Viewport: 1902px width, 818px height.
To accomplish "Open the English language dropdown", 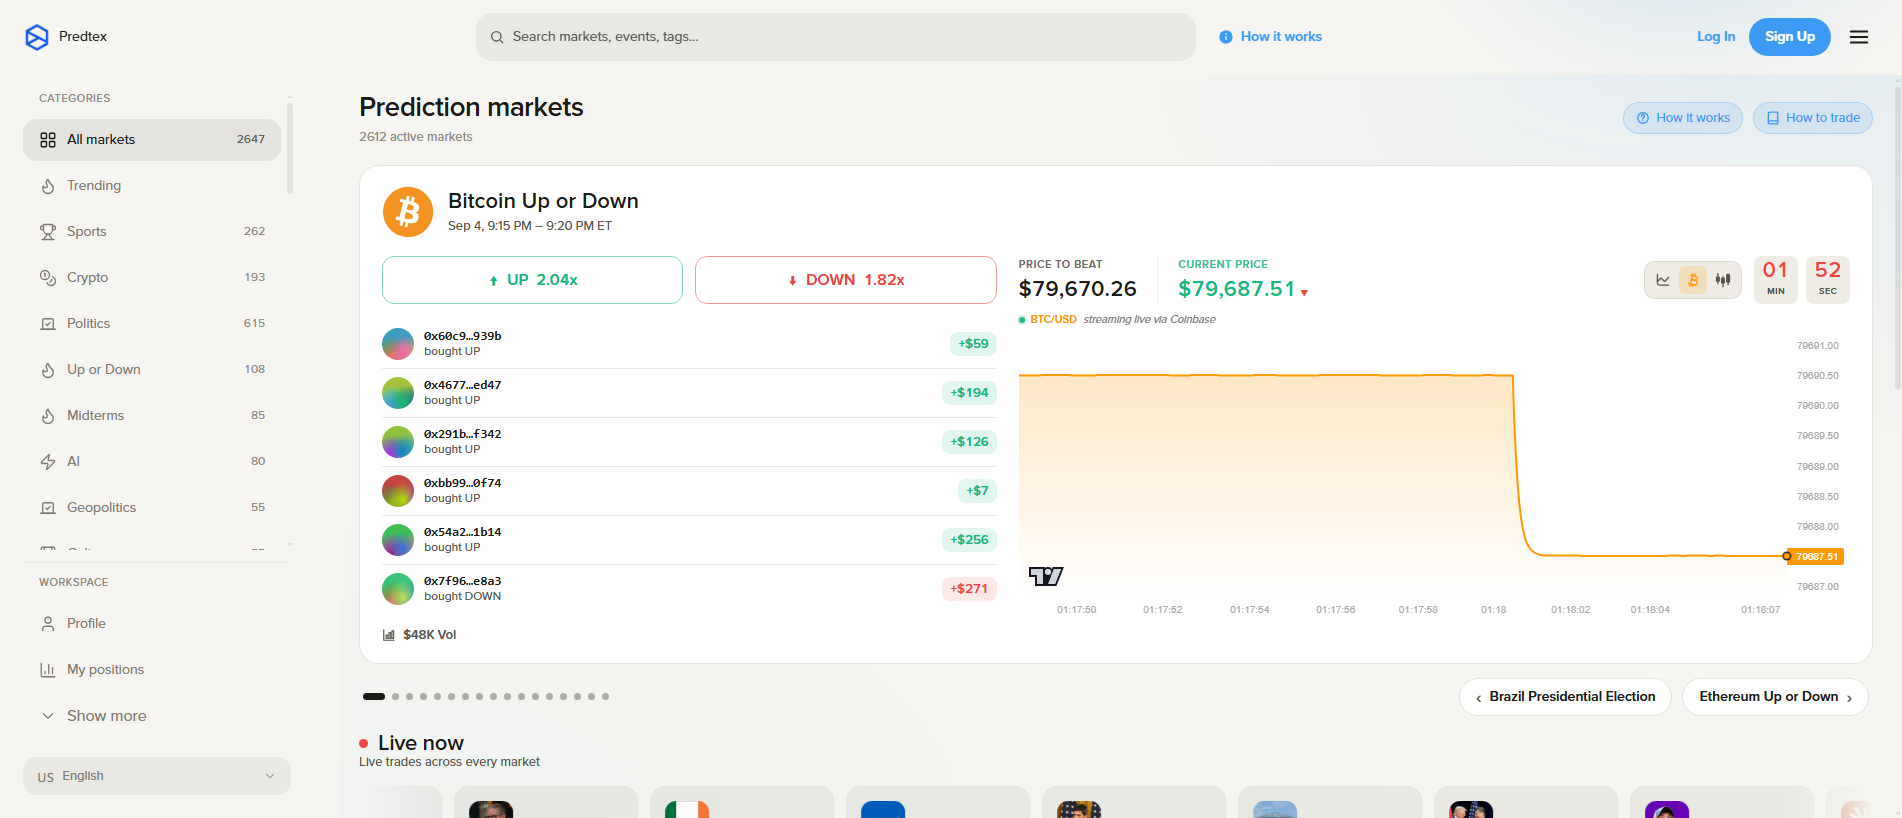I will 157,776.
